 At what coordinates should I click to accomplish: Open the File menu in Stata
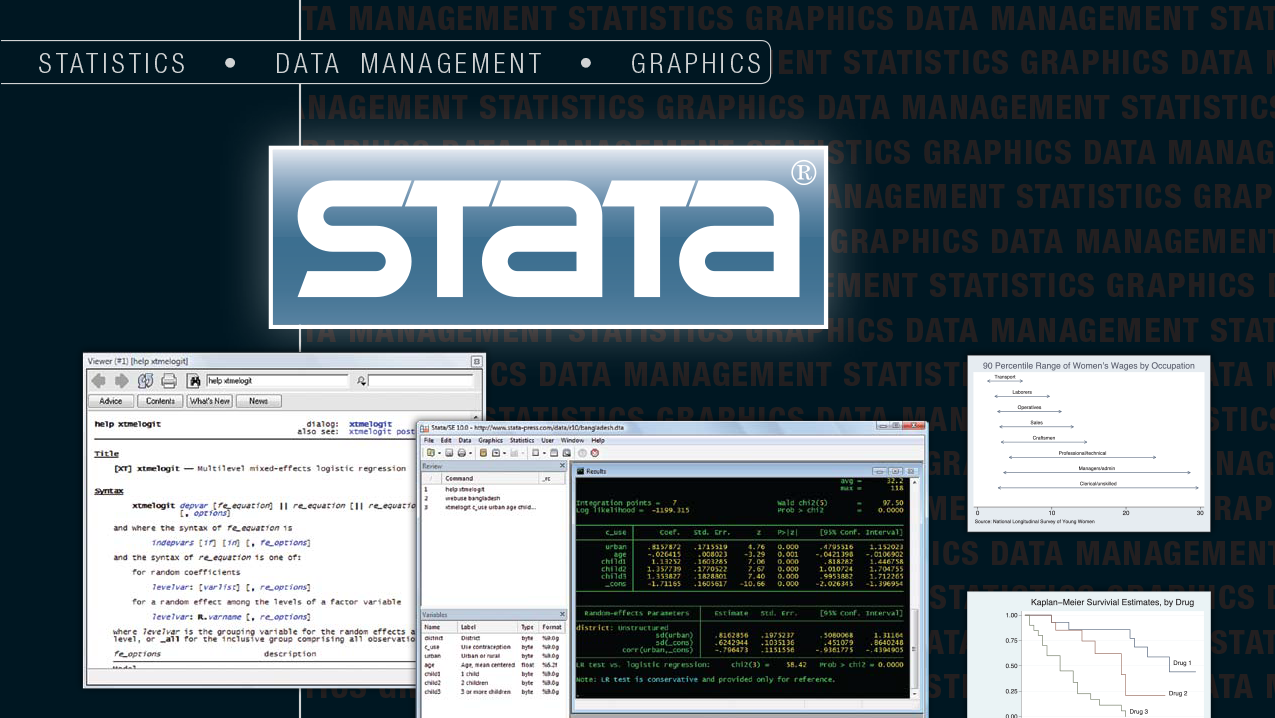click(x=429, y=440)
